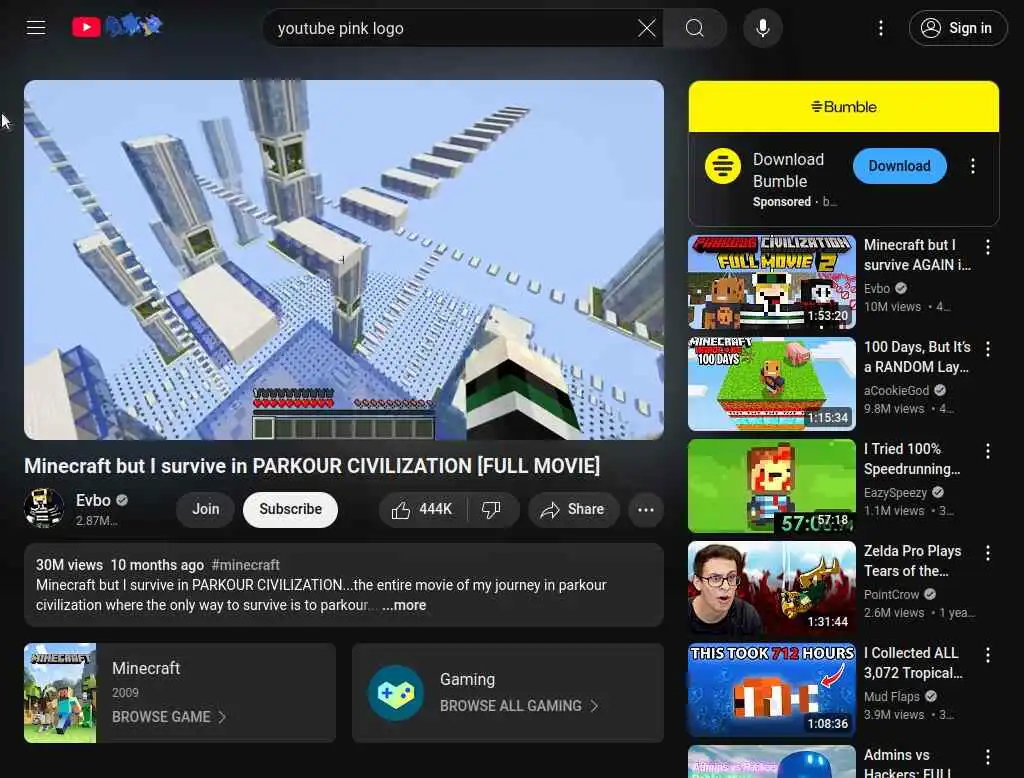Click the #minecraft hashtag
Viewport: 1024px width, 778px height.
click(246, 565)
